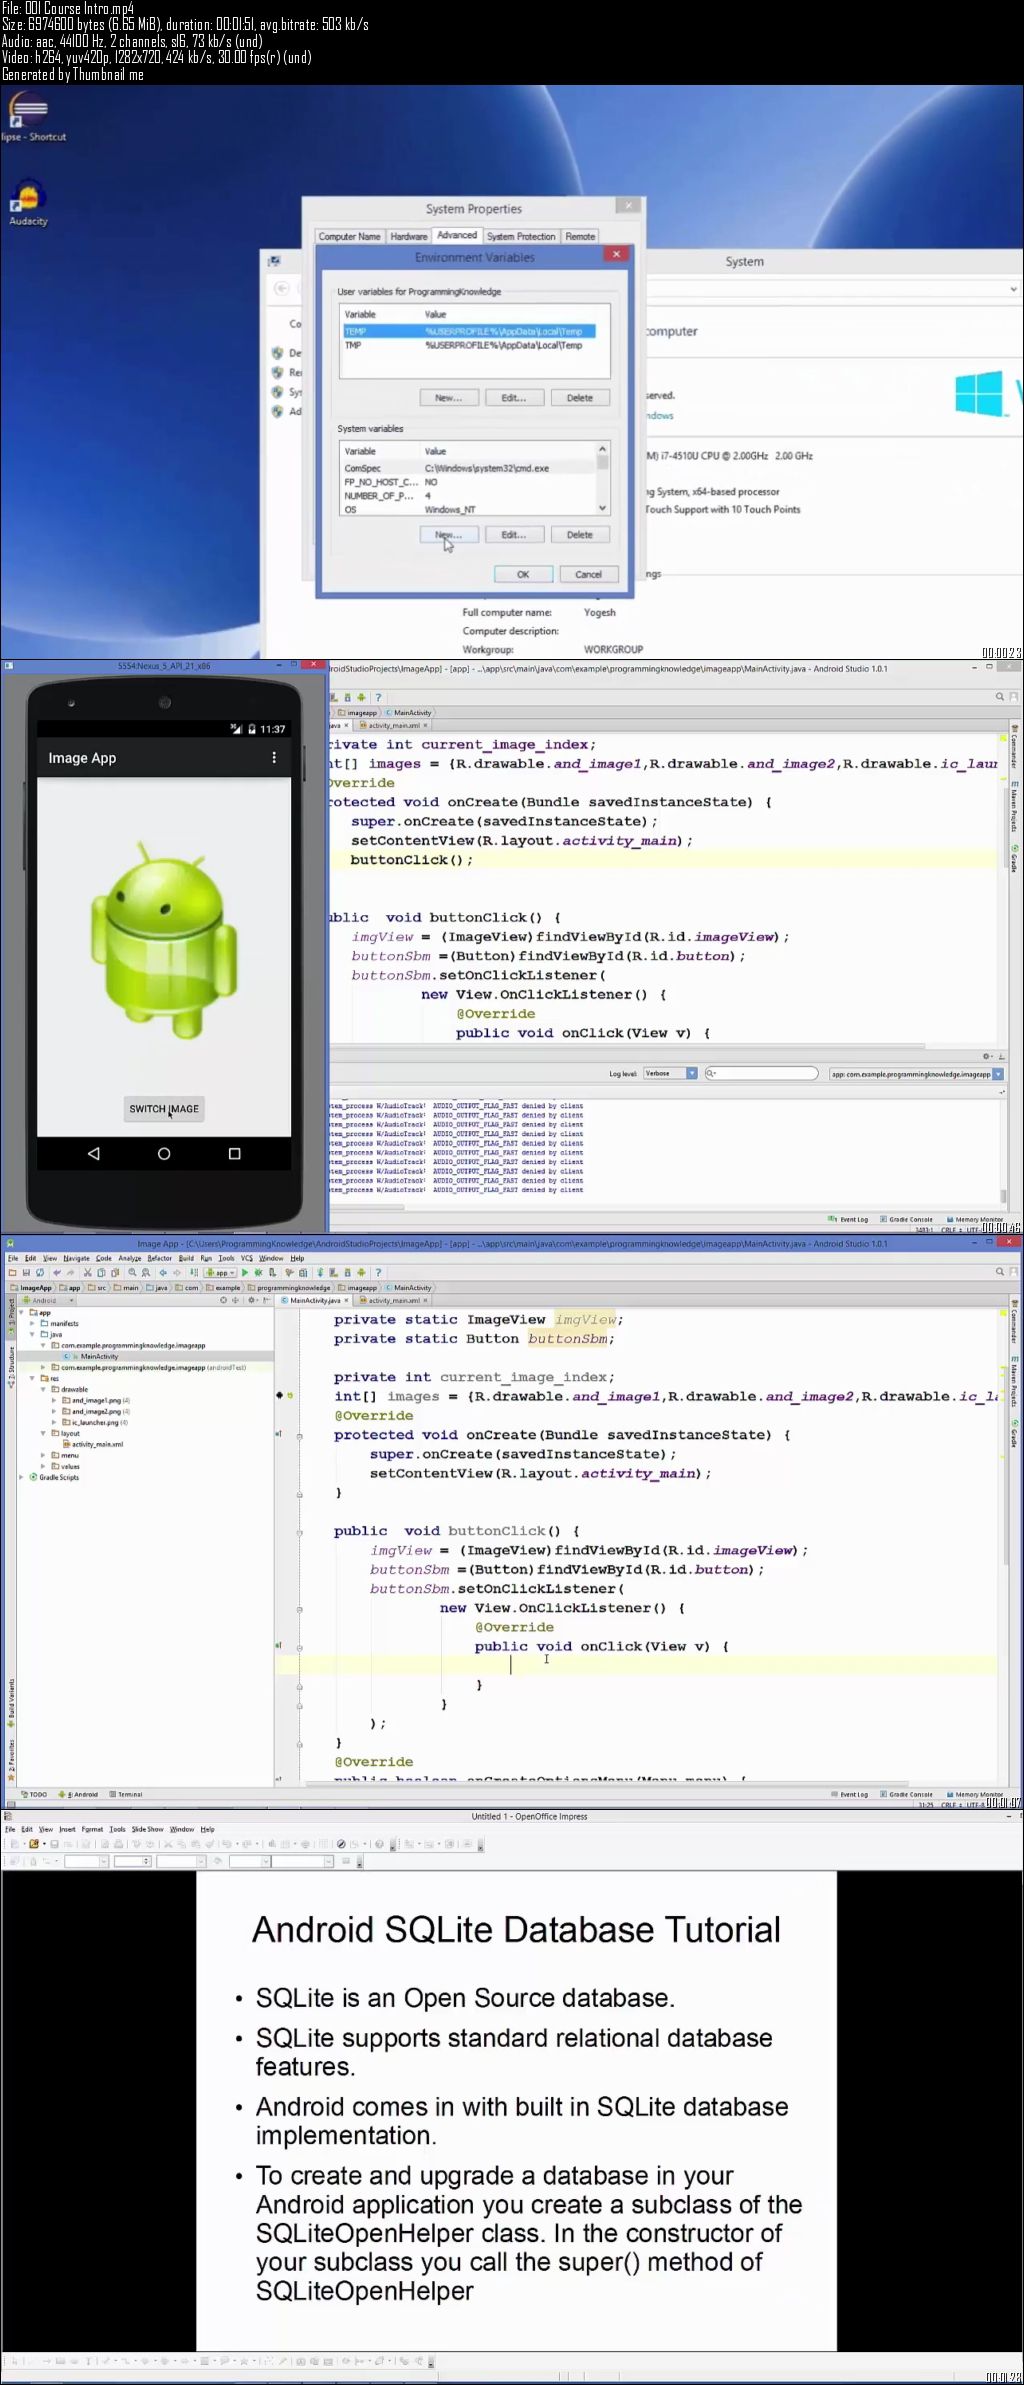
Task: Open the Audacity desktop shortcut
Action: click(28, 203)
